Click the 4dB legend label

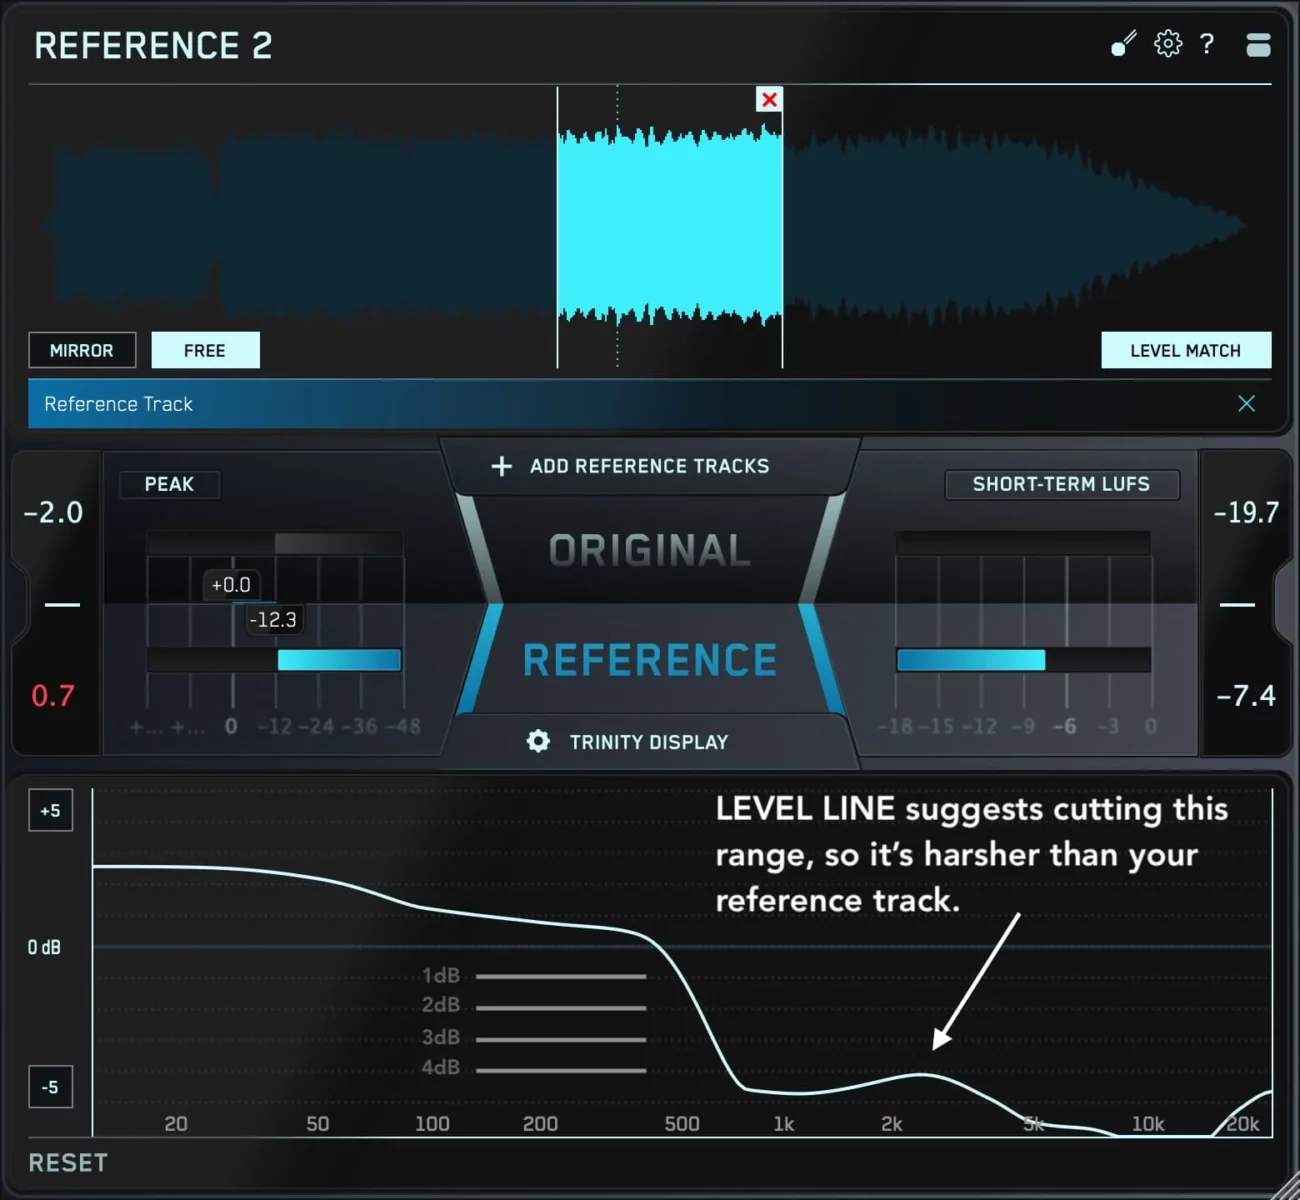(441, 1067)
